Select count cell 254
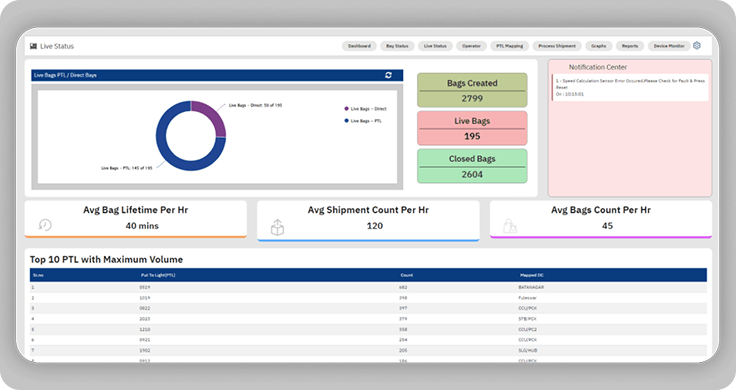This screenshot has width=736, height=390. [x=403, y=340]
